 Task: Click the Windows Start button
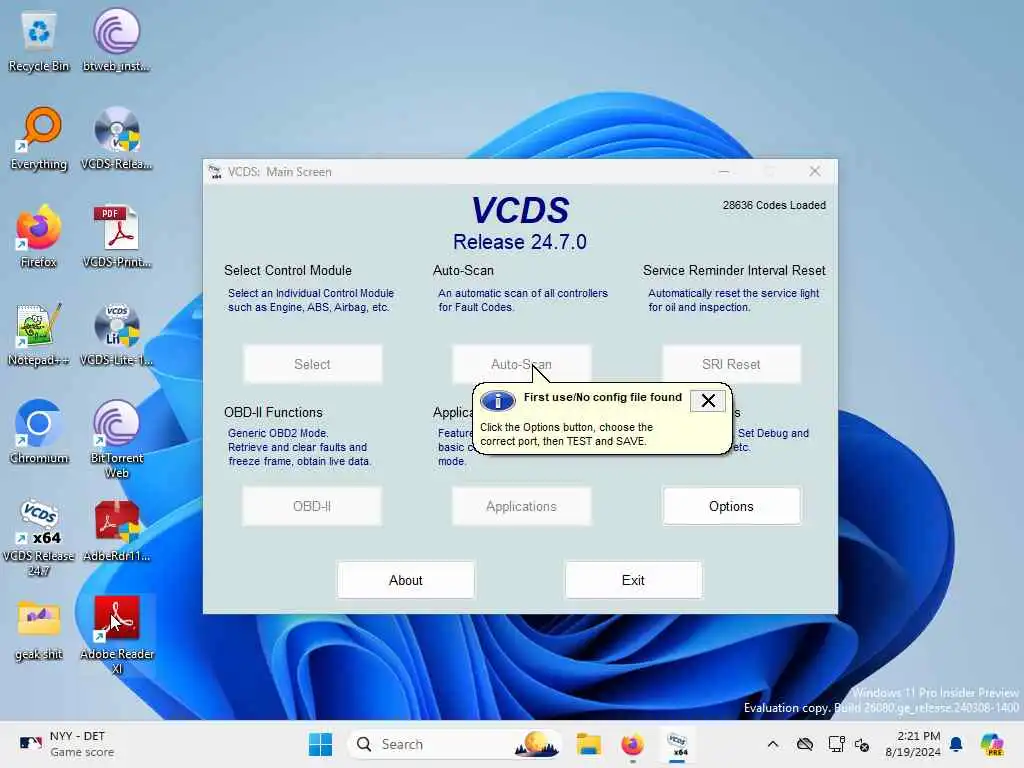tap(320, 744)
